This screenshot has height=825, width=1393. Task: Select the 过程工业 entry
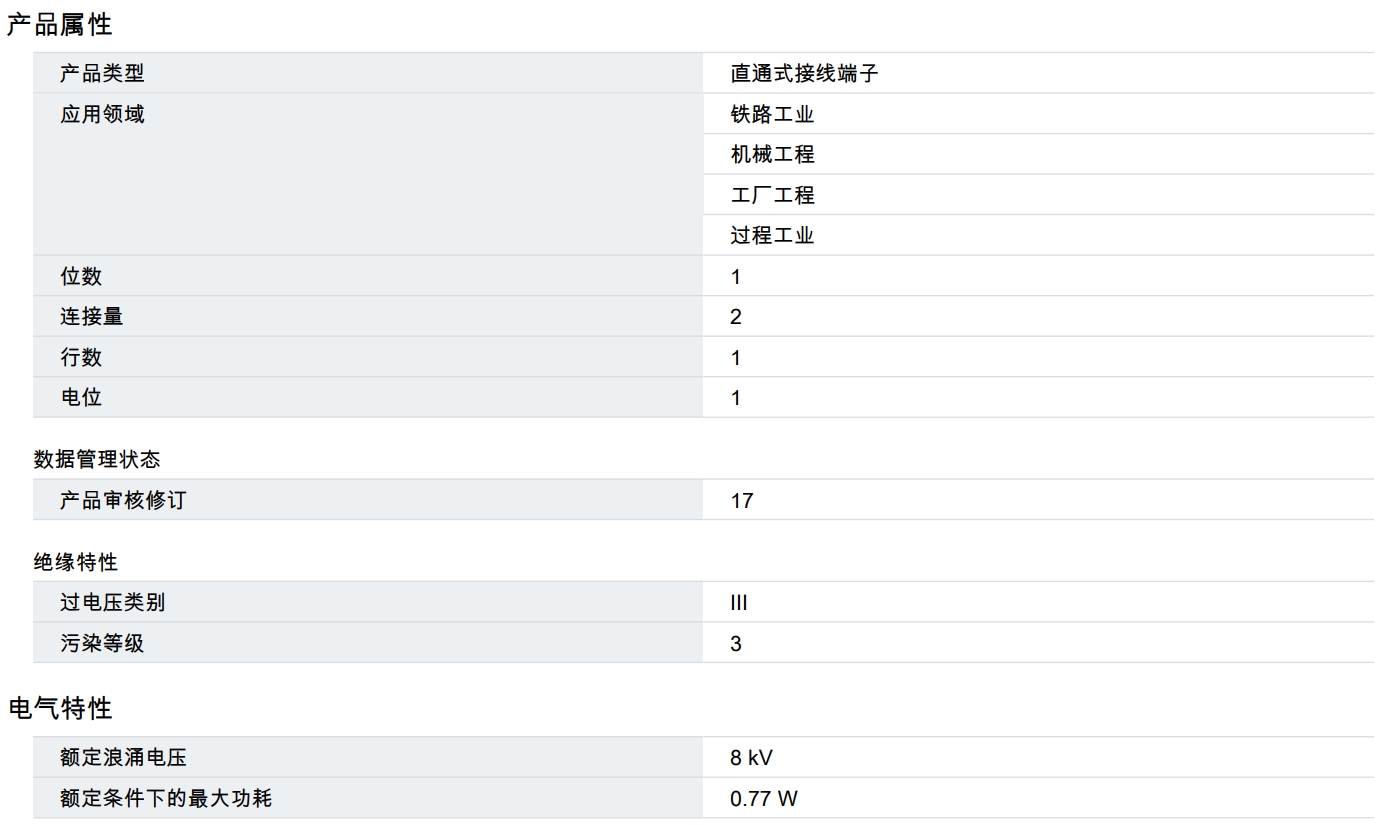772,235
